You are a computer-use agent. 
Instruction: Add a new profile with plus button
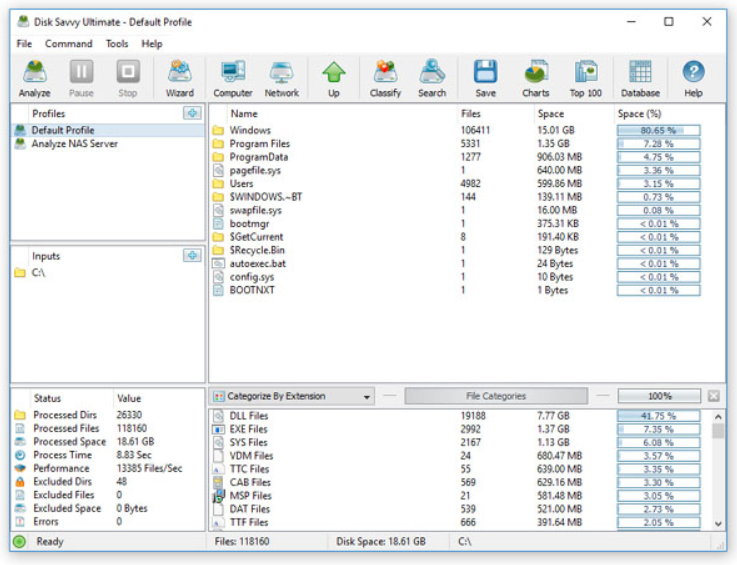click(x=192, y=113)
